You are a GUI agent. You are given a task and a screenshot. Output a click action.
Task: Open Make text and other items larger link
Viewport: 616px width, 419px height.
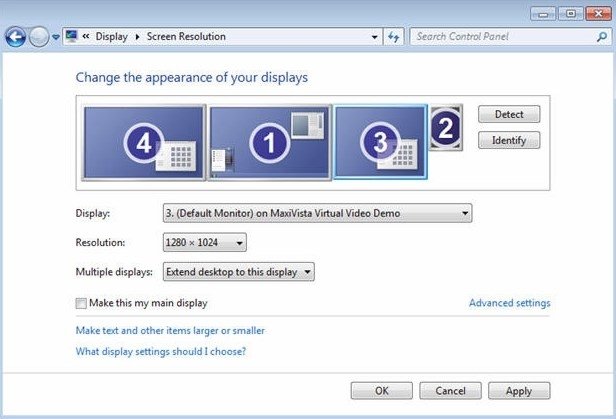tap(170, 331)
